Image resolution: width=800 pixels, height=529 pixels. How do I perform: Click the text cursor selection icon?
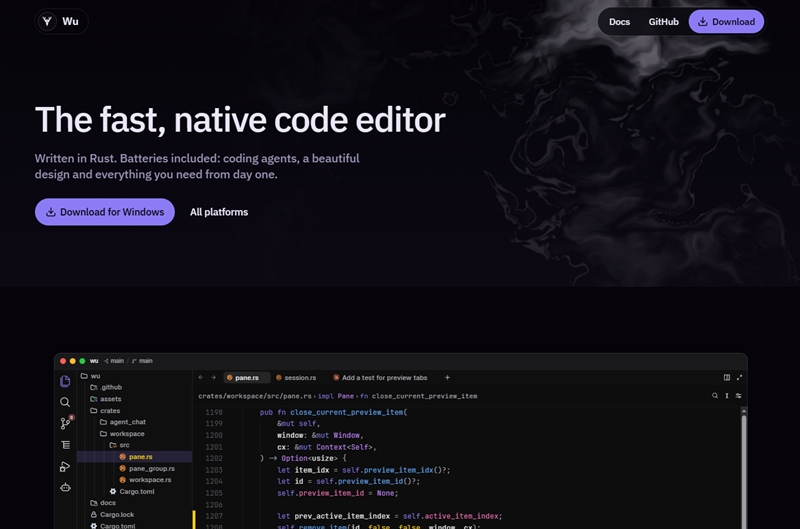tap(727, 395)
